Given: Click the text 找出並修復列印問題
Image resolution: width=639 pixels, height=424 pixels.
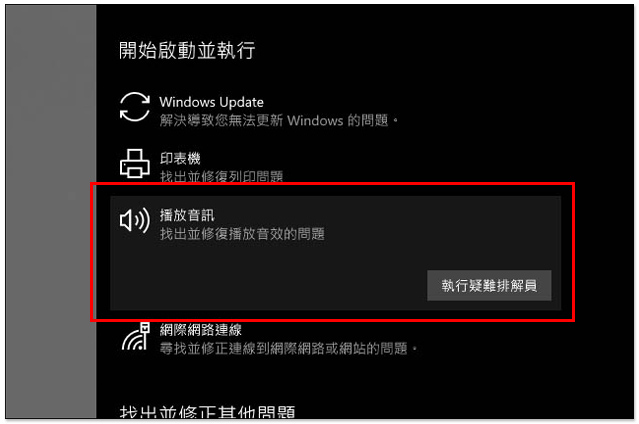Looking at the screenshot, I should coord(221,176).
